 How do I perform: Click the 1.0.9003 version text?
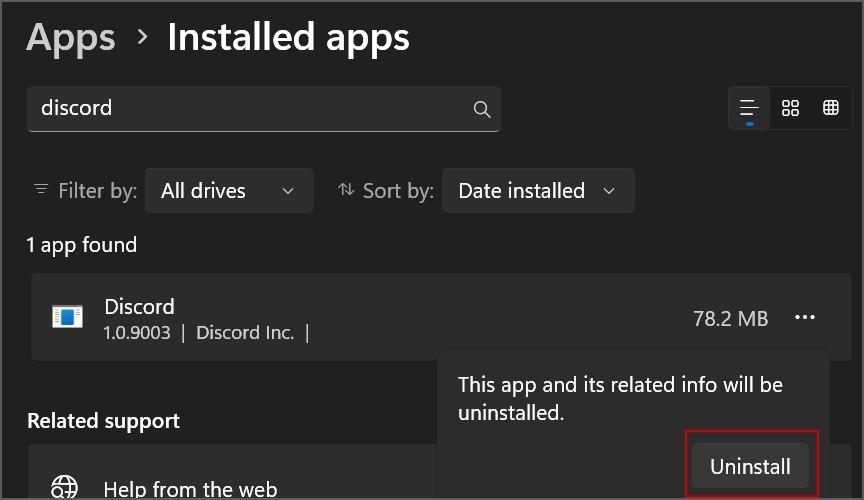click(137, 333)
